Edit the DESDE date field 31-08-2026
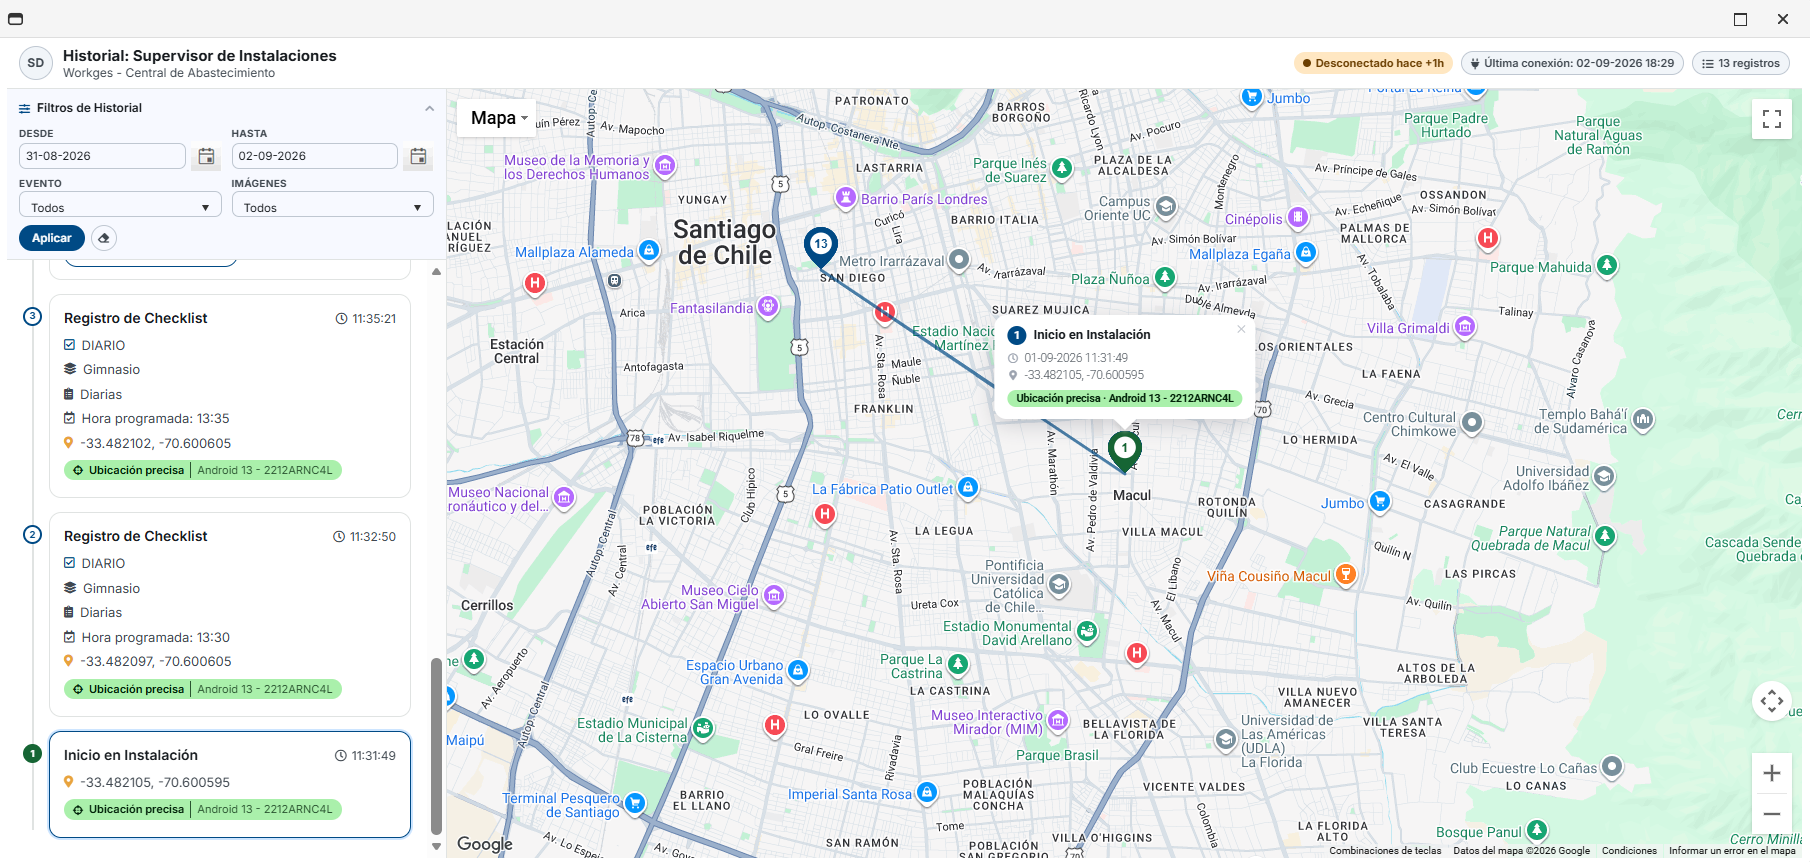1810x862 pixels. click(102, 156)
